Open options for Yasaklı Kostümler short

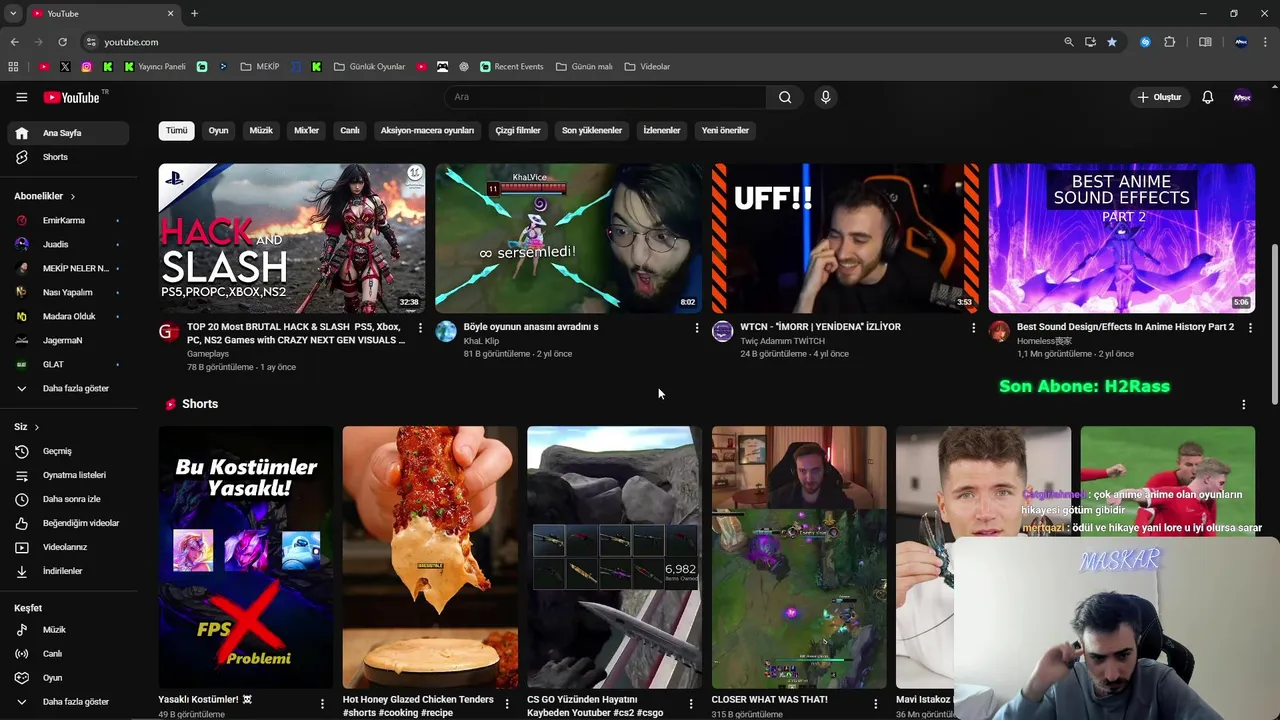322,704
